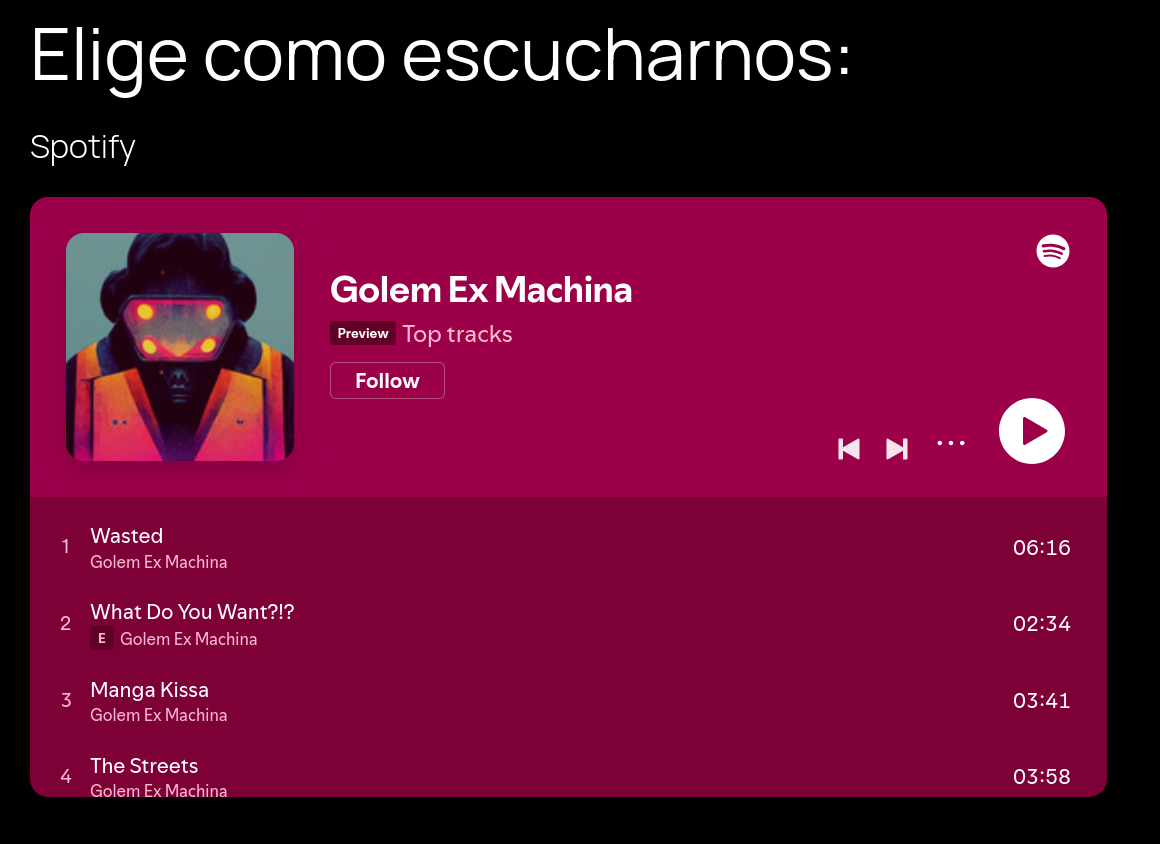
Task: Open the artist link under Manga Kissa
Action: 158,715
